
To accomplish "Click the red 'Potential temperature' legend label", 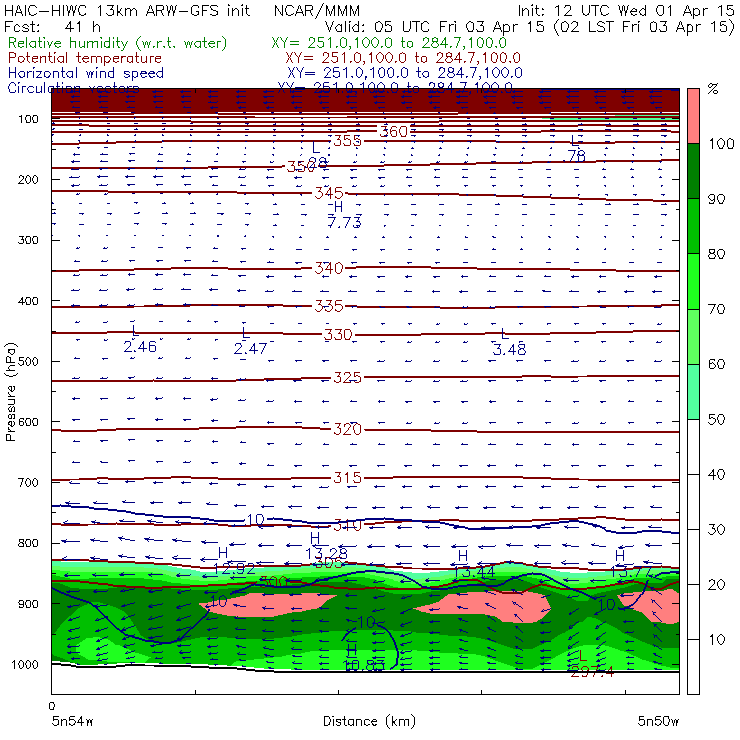I will tap(85, 58).
